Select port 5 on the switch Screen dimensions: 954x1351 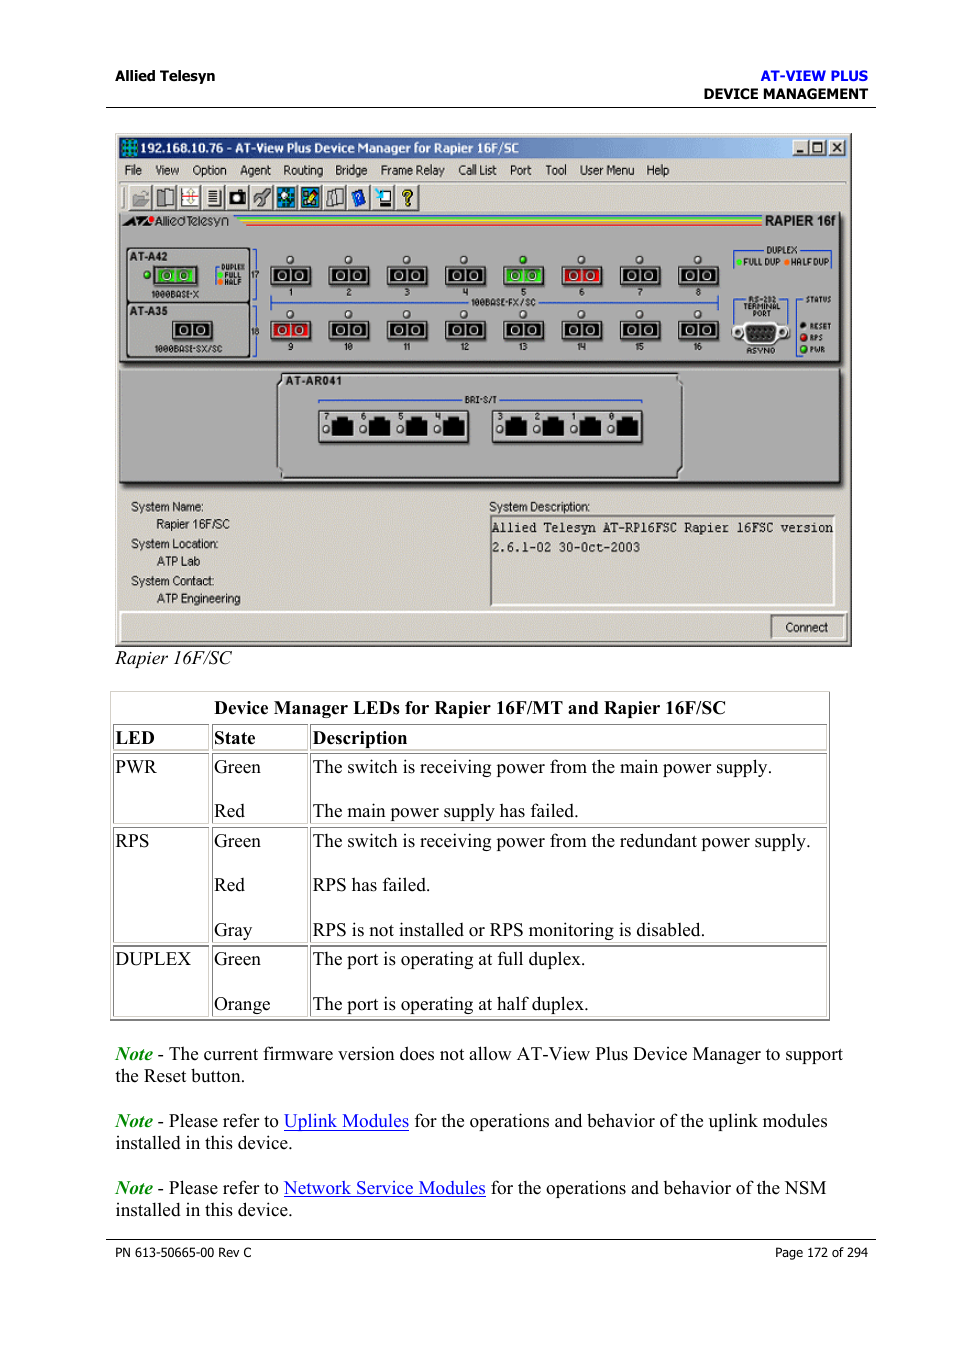coord(523,276)
